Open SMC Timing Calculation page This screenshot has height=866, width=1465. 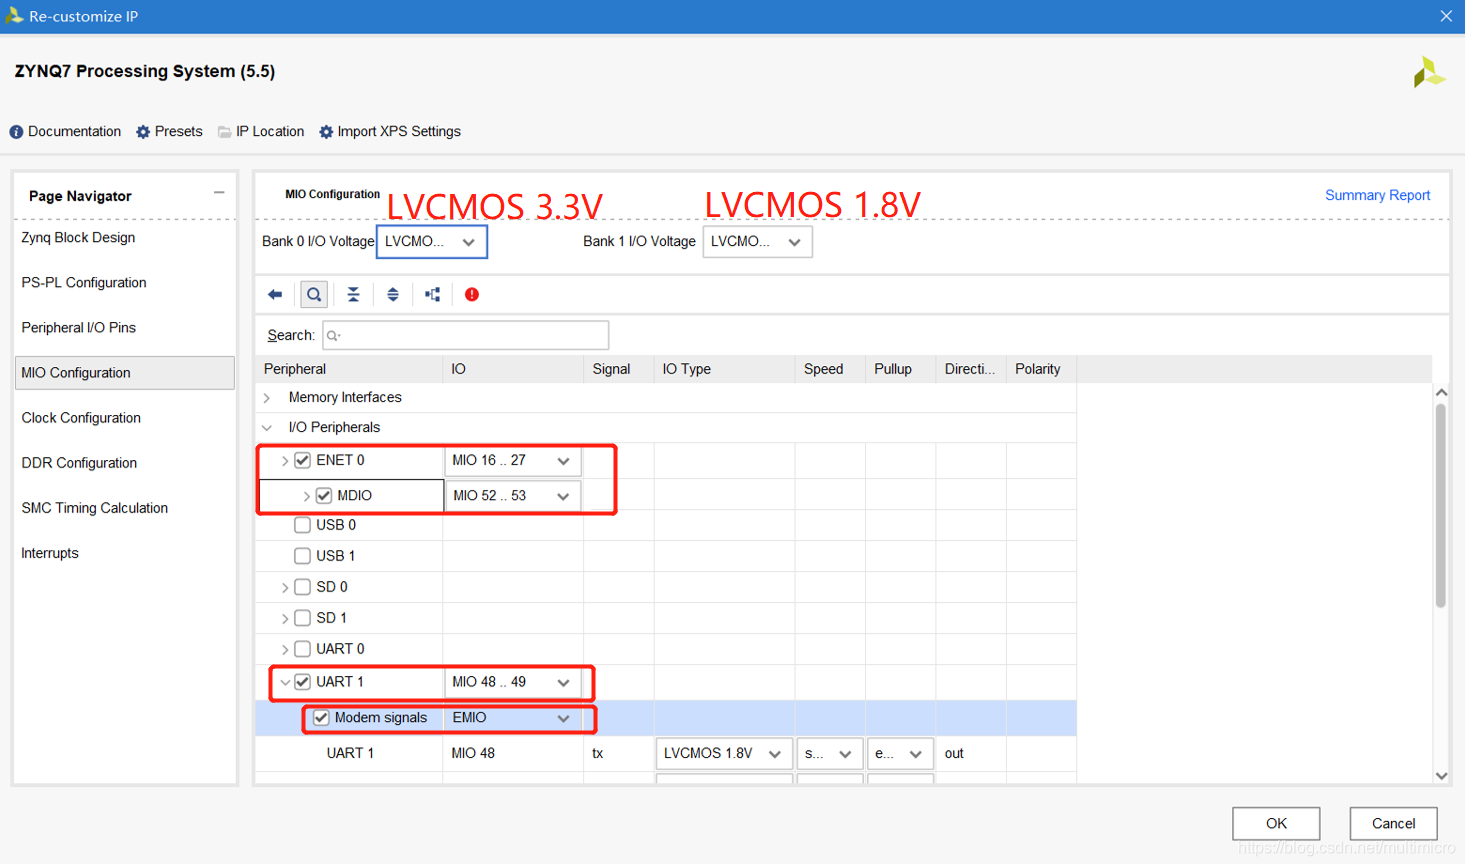point(95,508)
